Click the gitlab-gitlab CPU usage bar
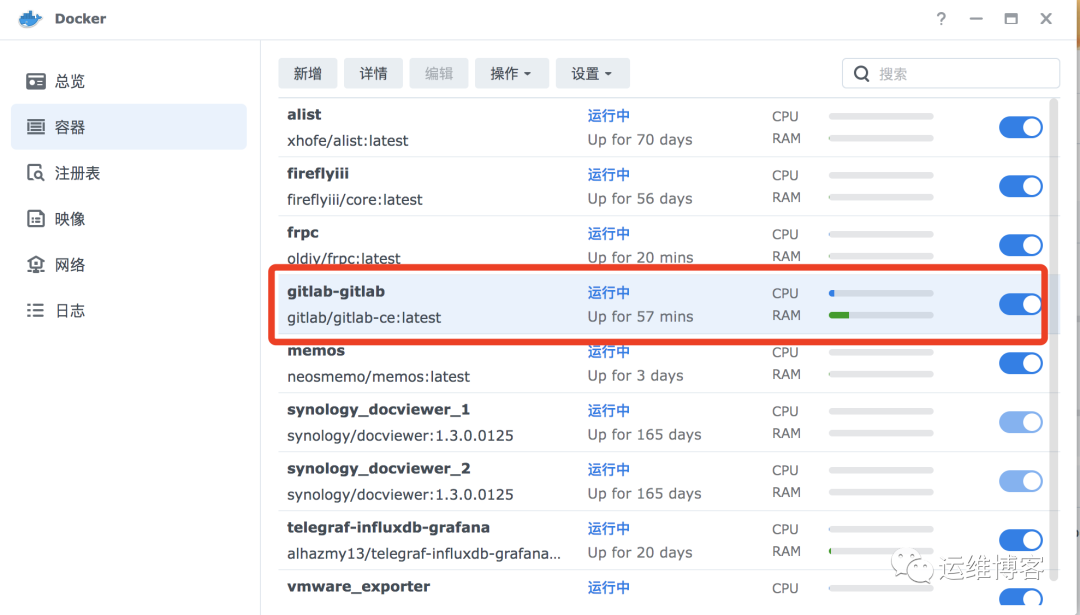1080x615 pixels. coord(881,293)
